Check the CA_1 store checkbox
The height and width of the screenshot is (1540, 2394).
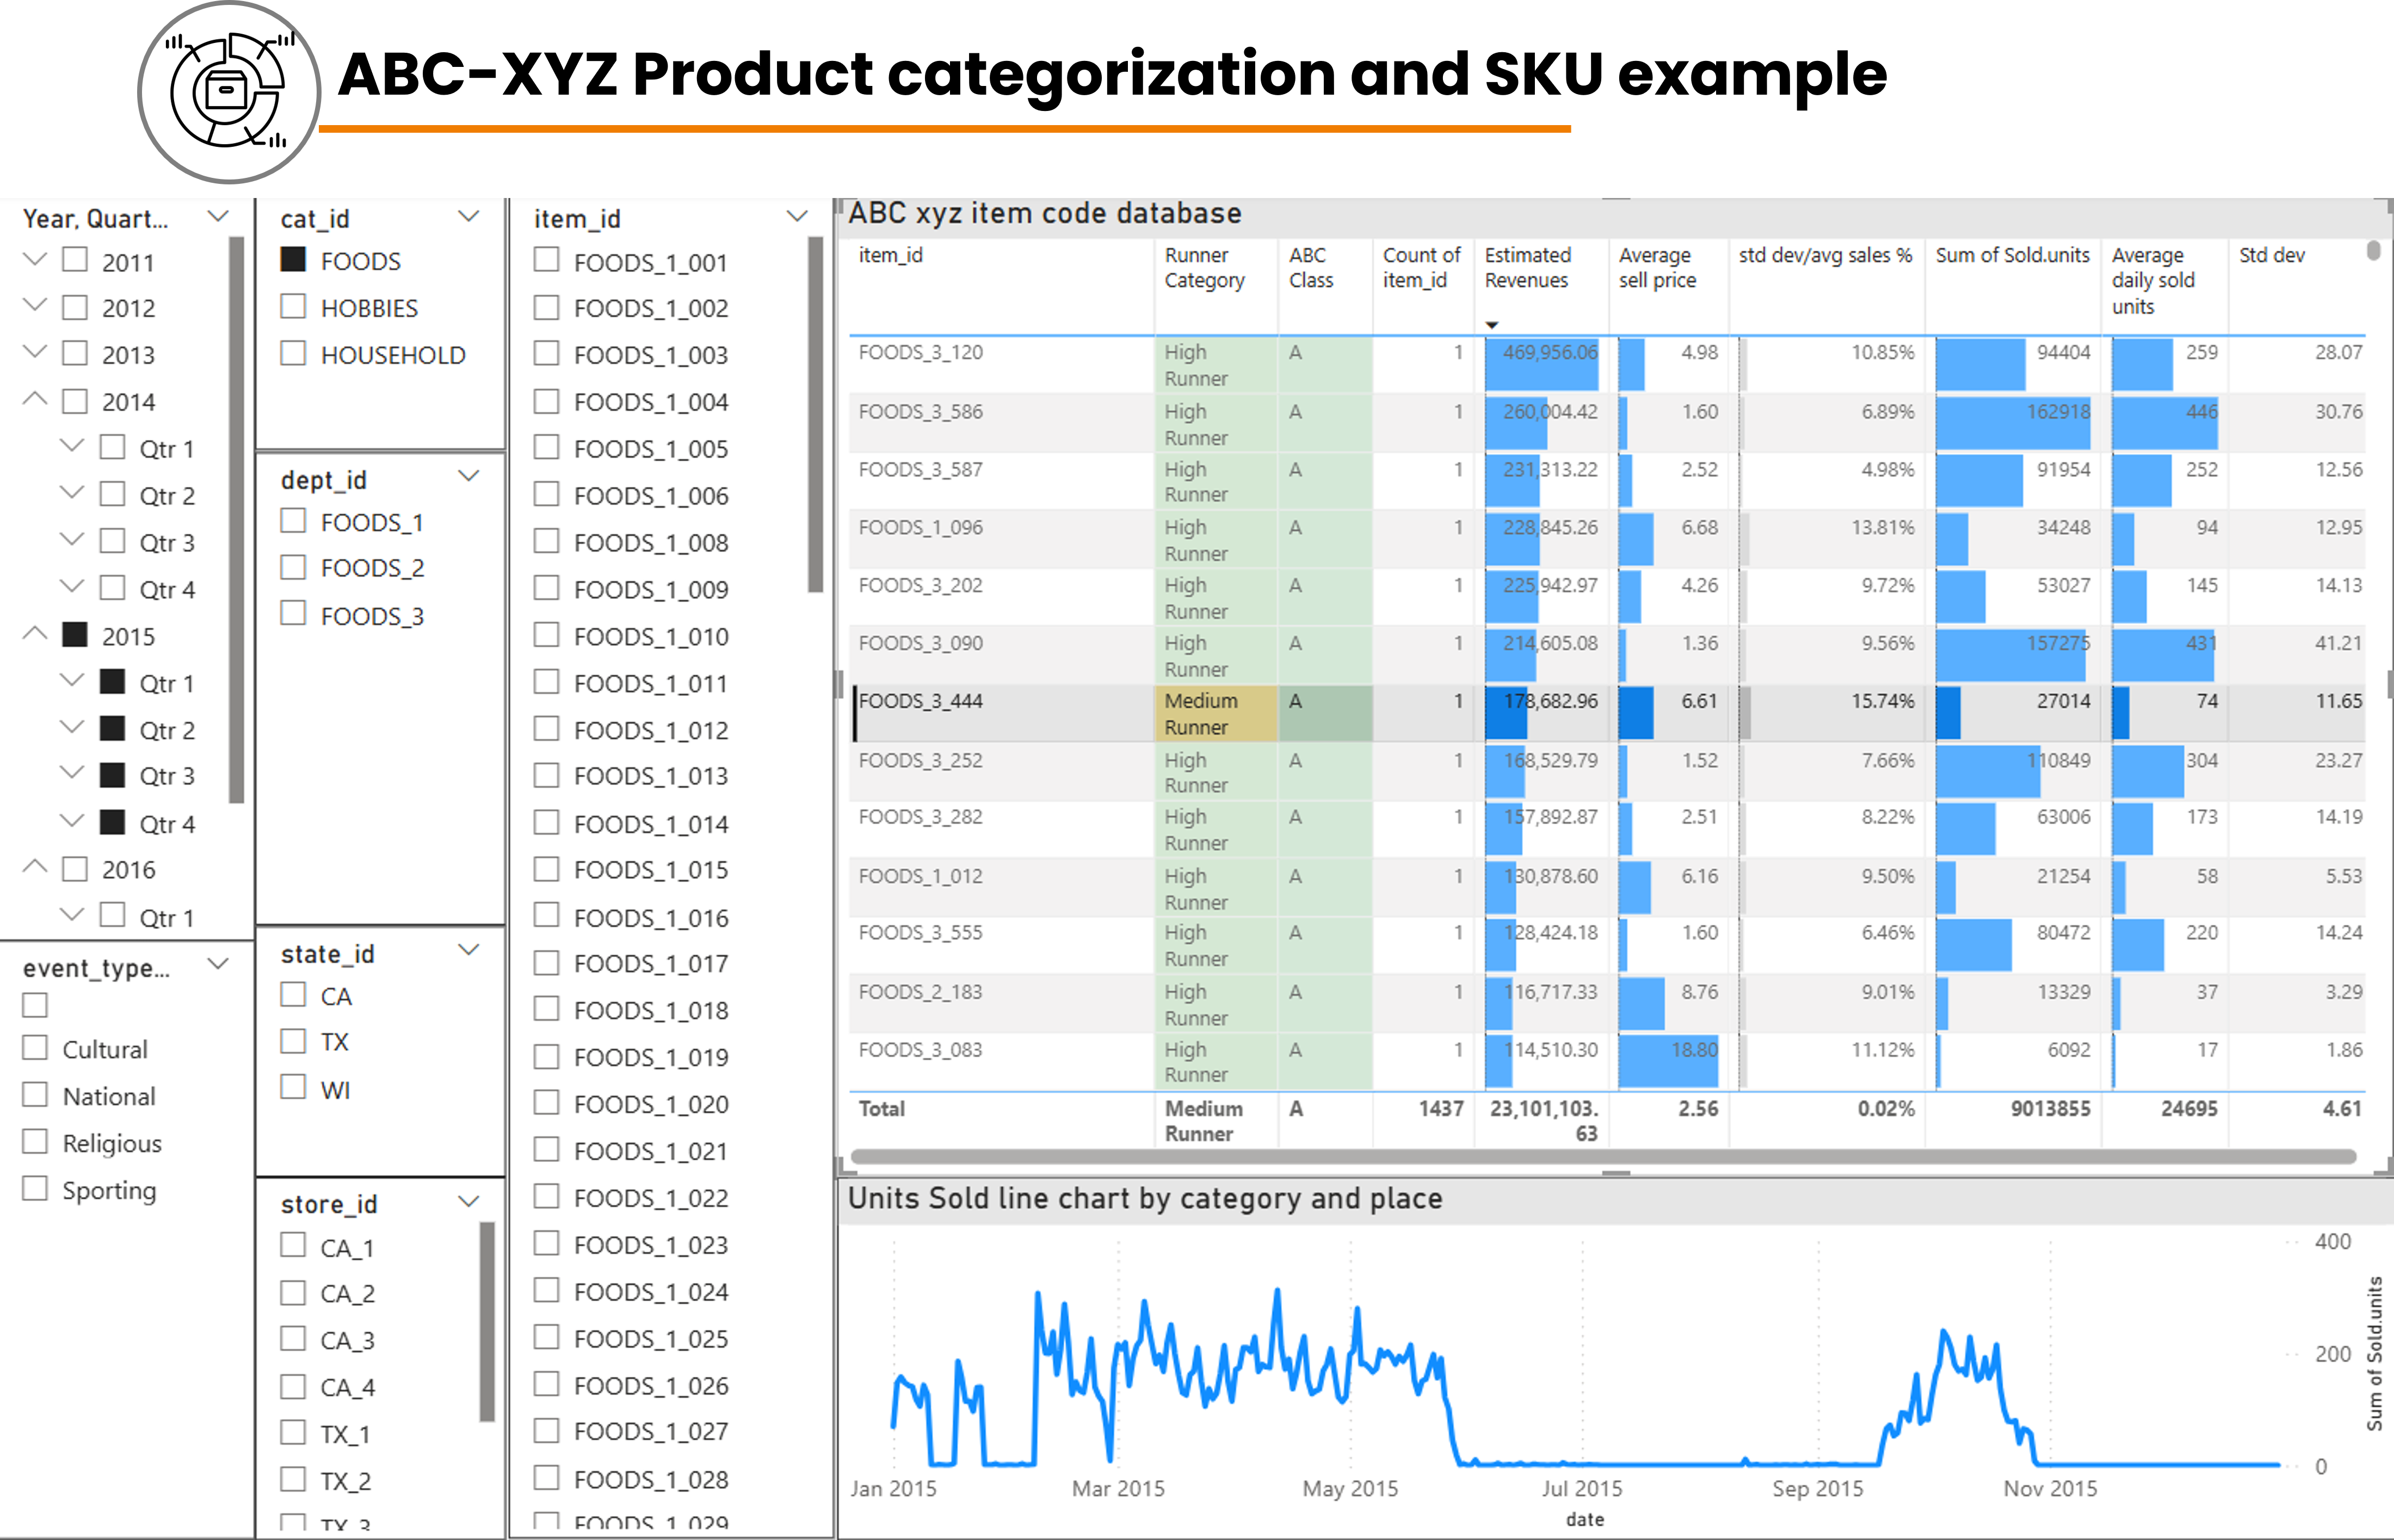293,1246
